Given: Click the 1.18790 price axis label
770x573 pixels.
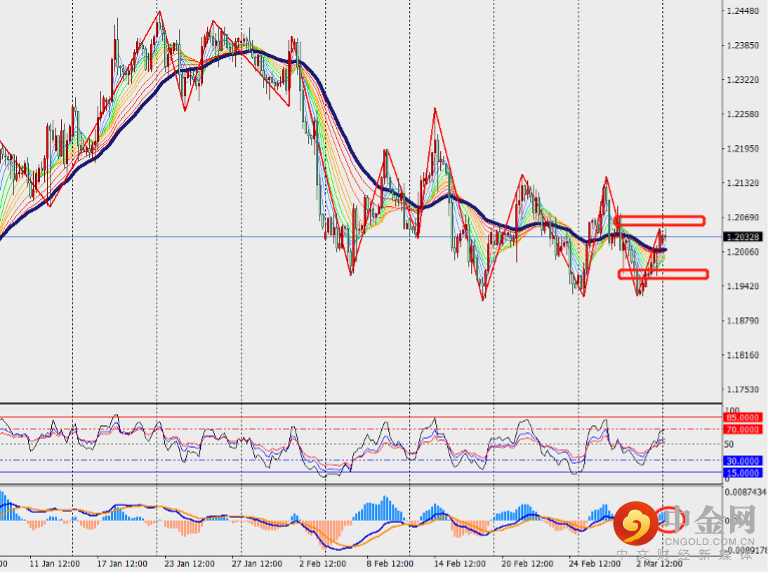Looking at the screenshot, I should [743, 321].
